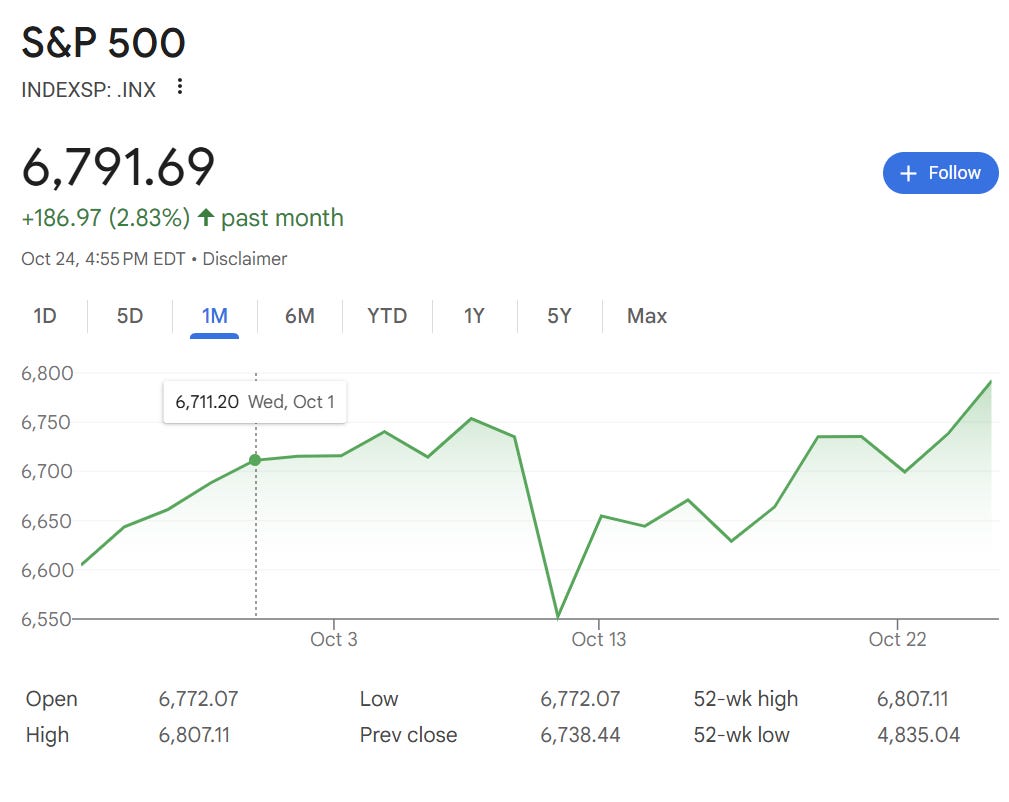Viewport: 1009px width, 802px height.
Task: Click the +186.97 (2.83%) change value
Action: coord(106,218)
